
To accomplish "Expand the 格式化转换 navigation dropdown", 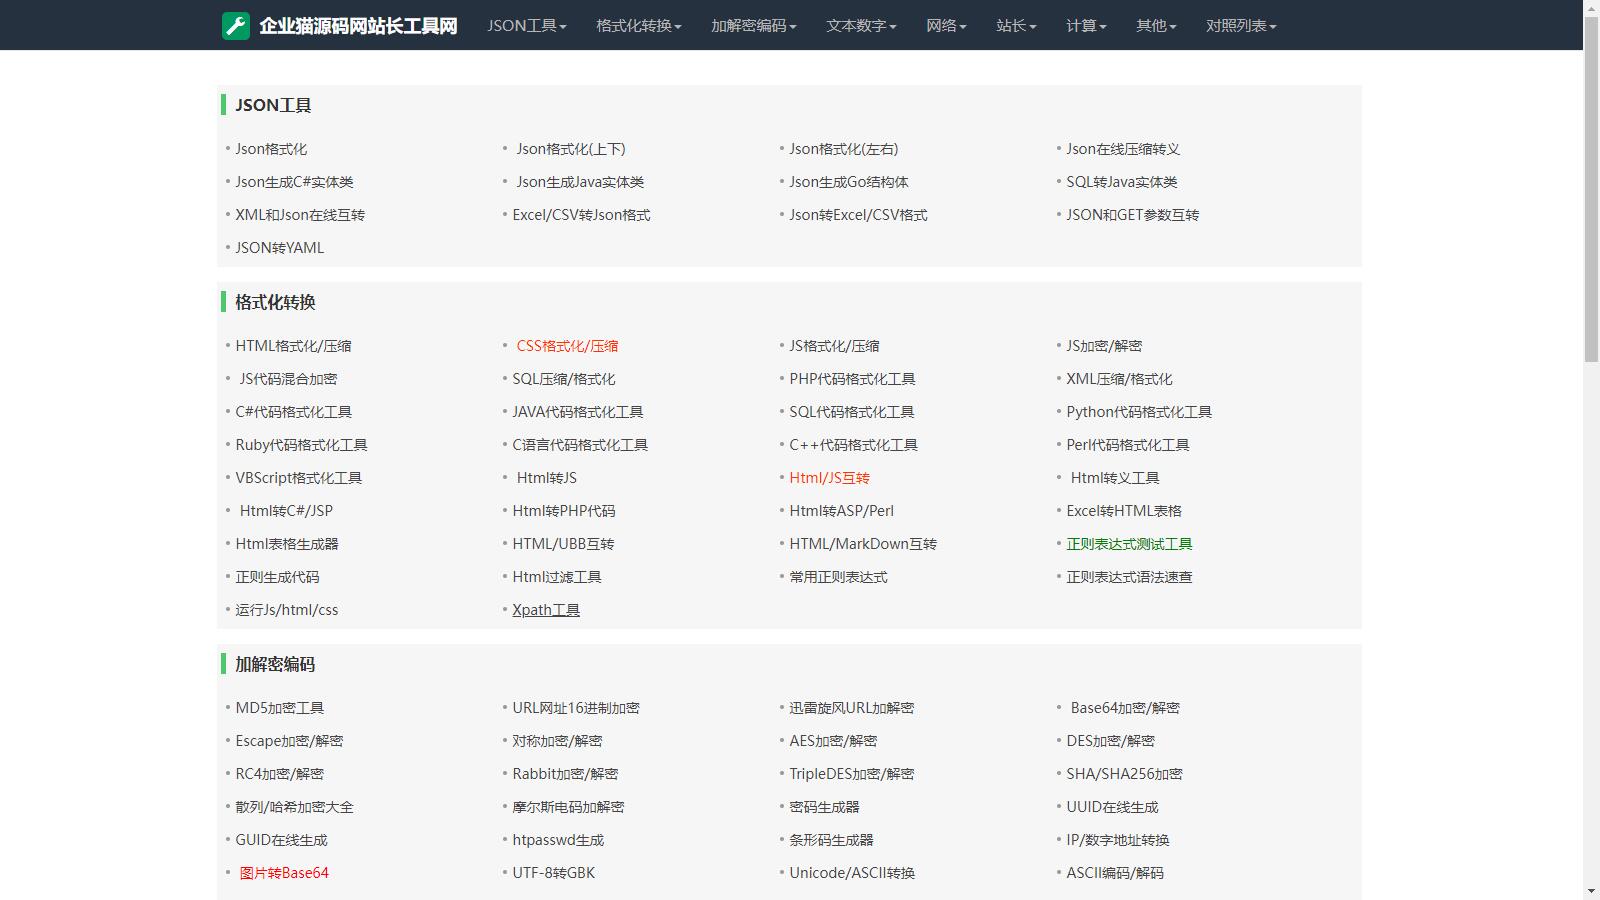I will tap(638, 26).
